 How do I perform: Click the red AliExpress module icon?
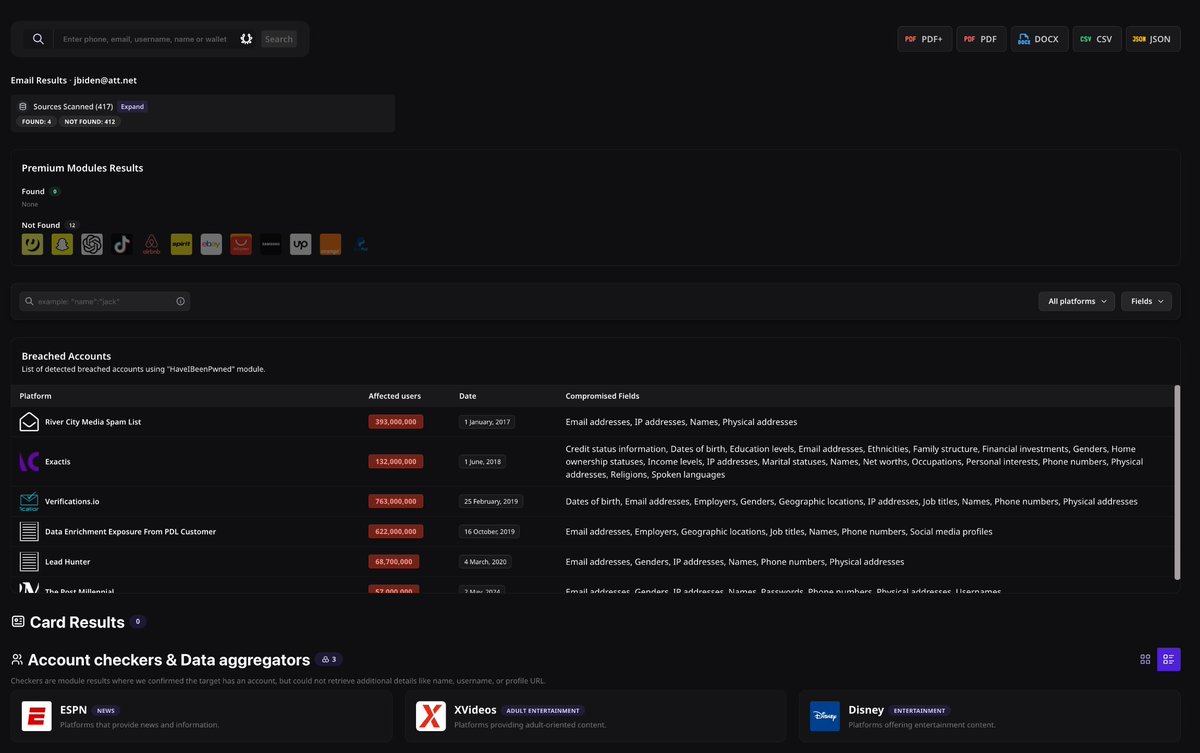click(x=241, y=244)
